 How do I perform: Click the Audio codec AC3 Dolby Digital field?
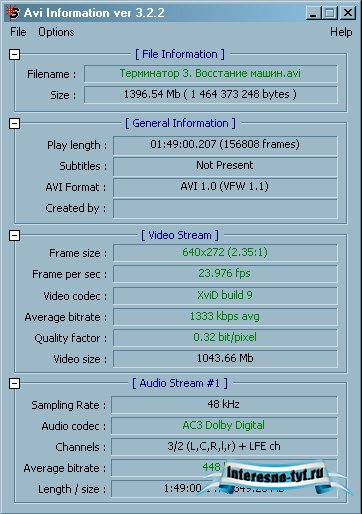pyautogui.click(x=224, y=425)
